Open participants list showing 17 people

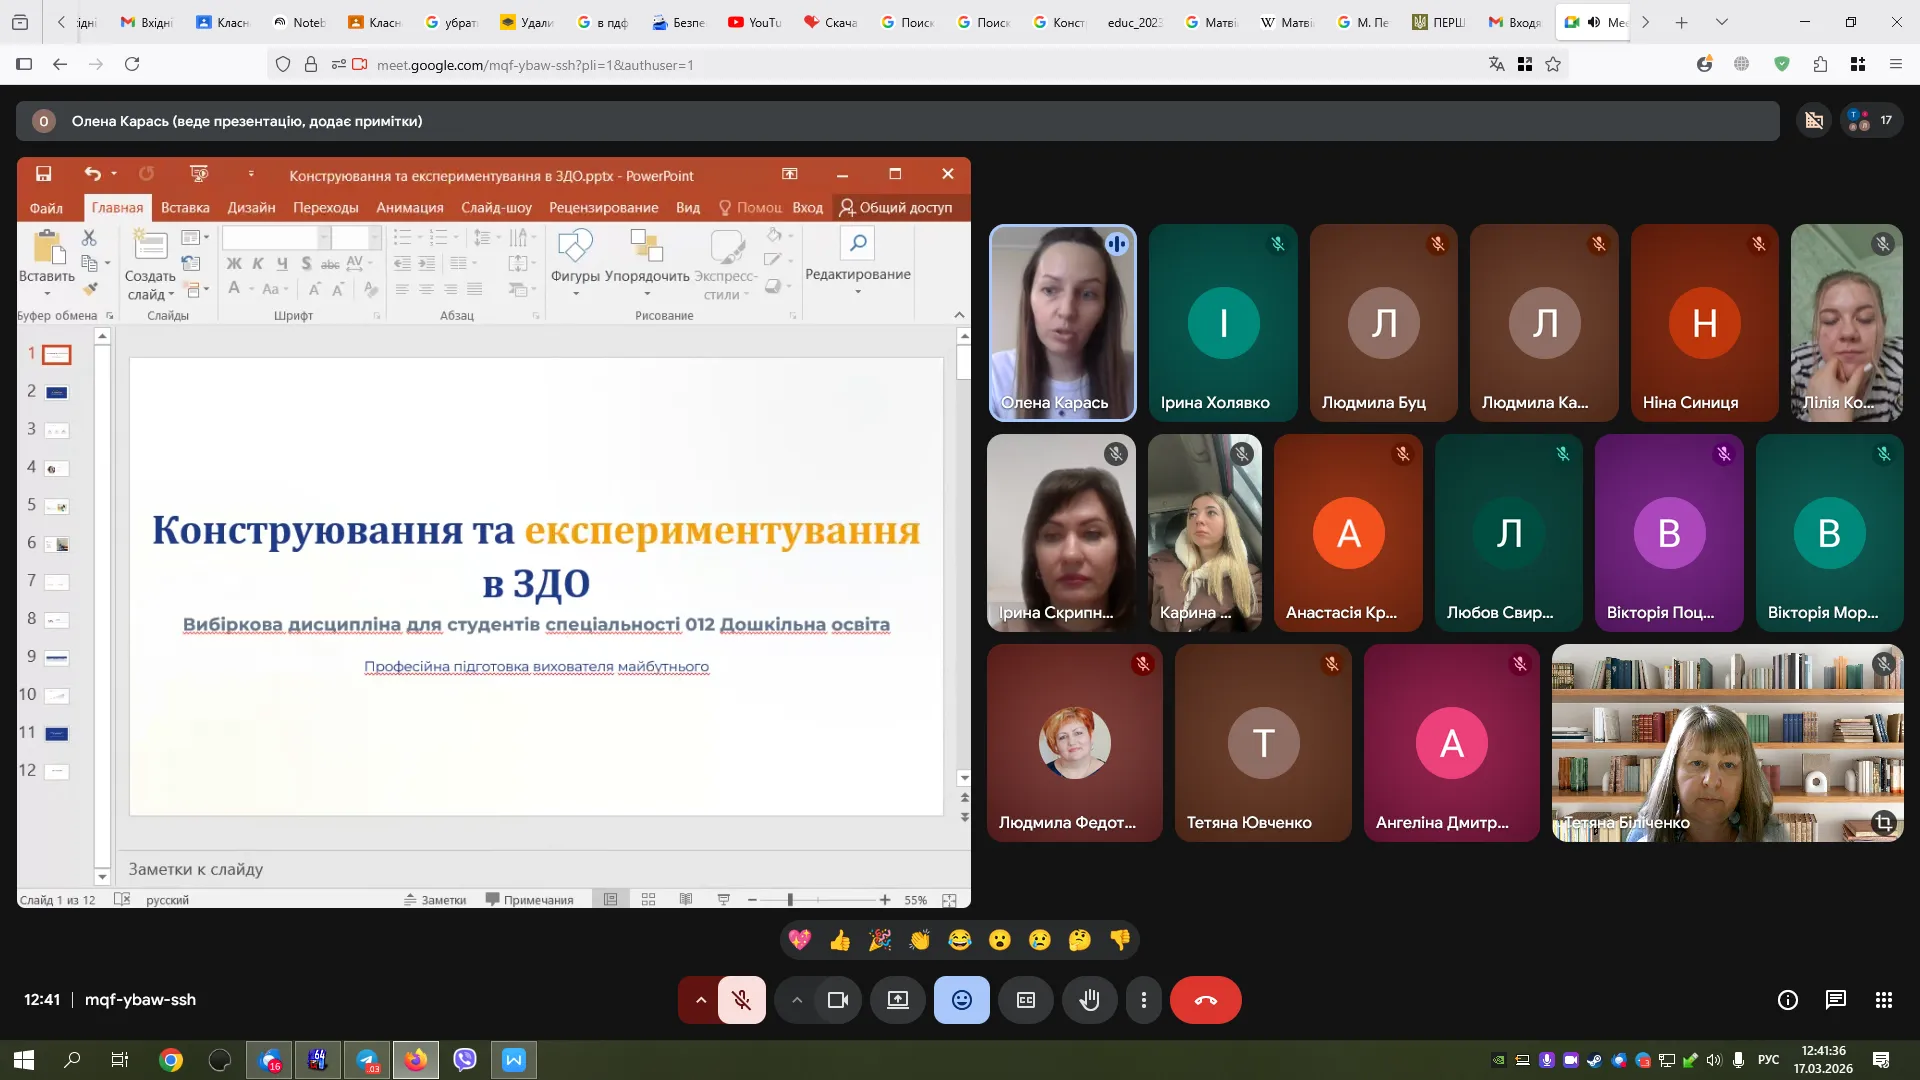point(1870,121)
